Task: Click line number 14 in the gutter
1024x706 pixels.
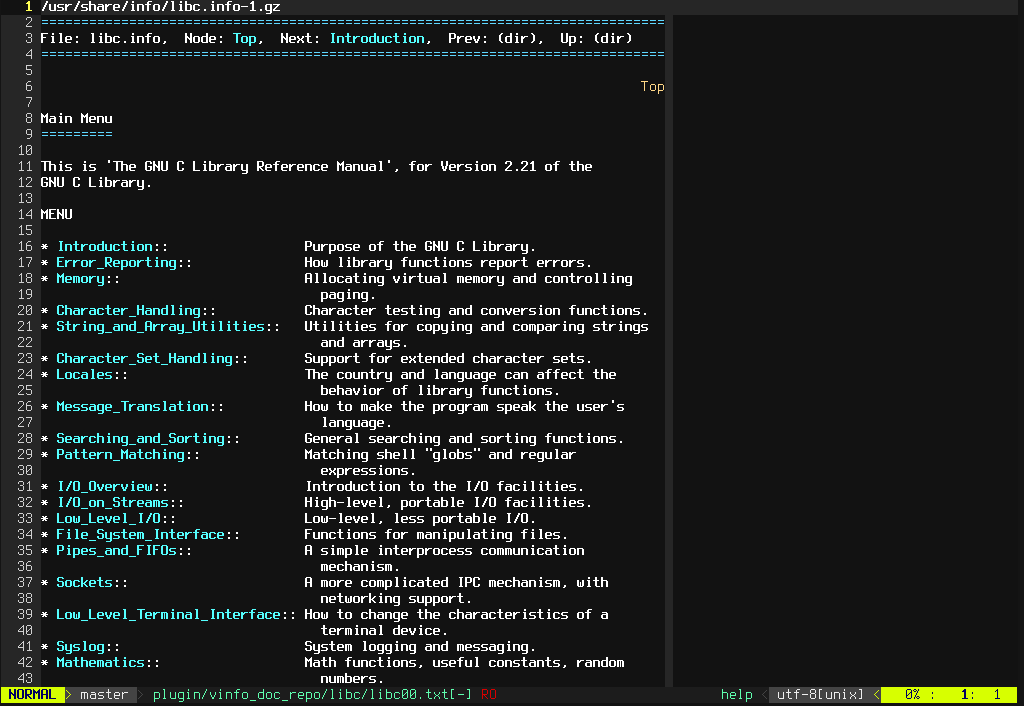Action: pyautogui.click(x=25, y=214)
